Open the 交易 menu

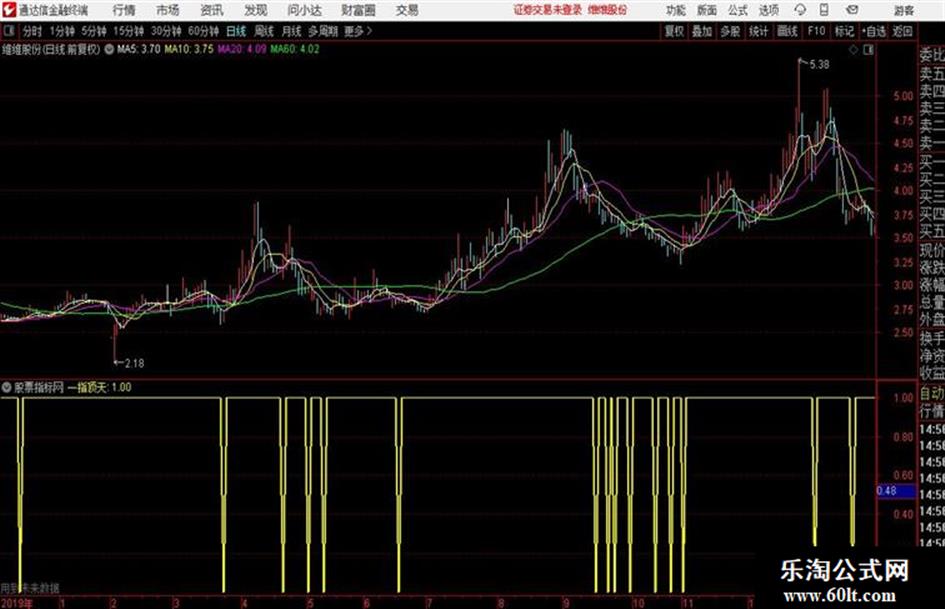pyautogui.click(x=407, y=10)
